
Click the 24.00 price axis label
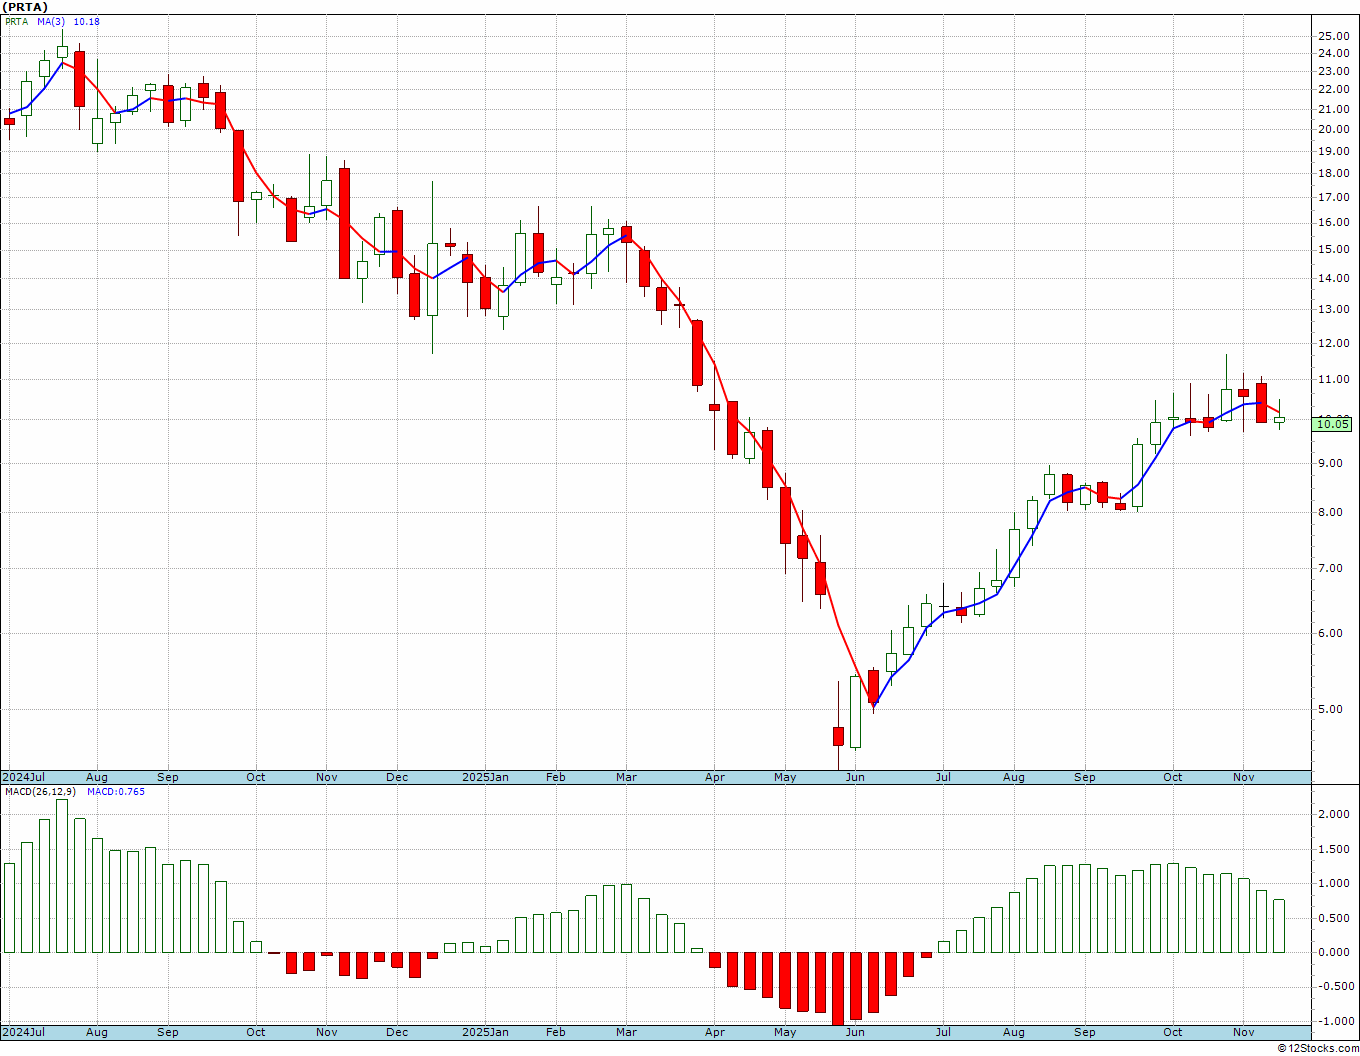pos(1334,54)
